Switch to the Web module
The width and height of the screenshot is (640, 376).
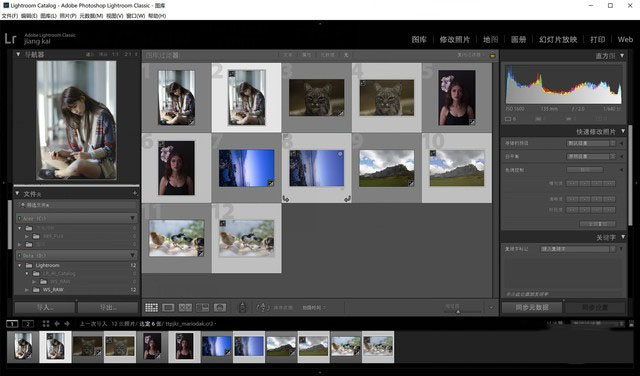pos(625,40)
